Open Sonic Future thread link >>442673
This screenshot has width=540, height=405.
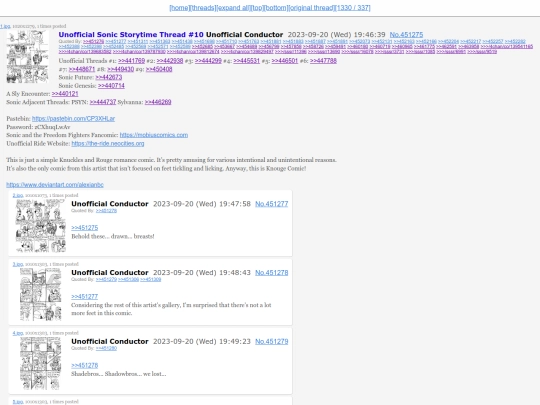(x=108, y=77)
